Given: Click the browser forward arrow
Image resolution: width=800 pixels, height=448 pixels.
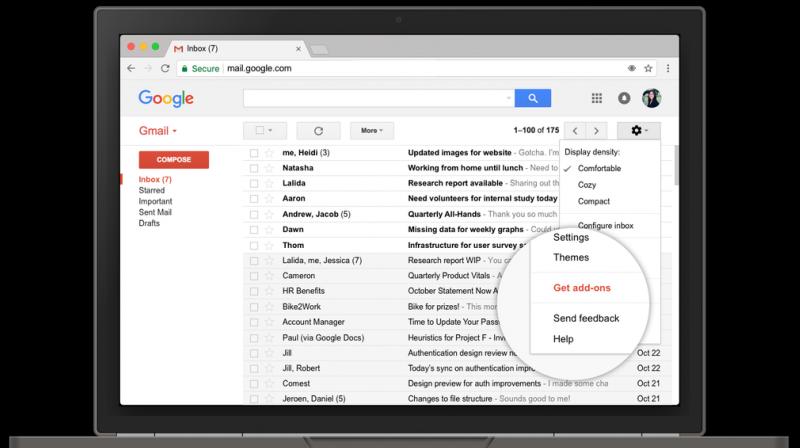Looking at the screenshot, I should (148, 68).
